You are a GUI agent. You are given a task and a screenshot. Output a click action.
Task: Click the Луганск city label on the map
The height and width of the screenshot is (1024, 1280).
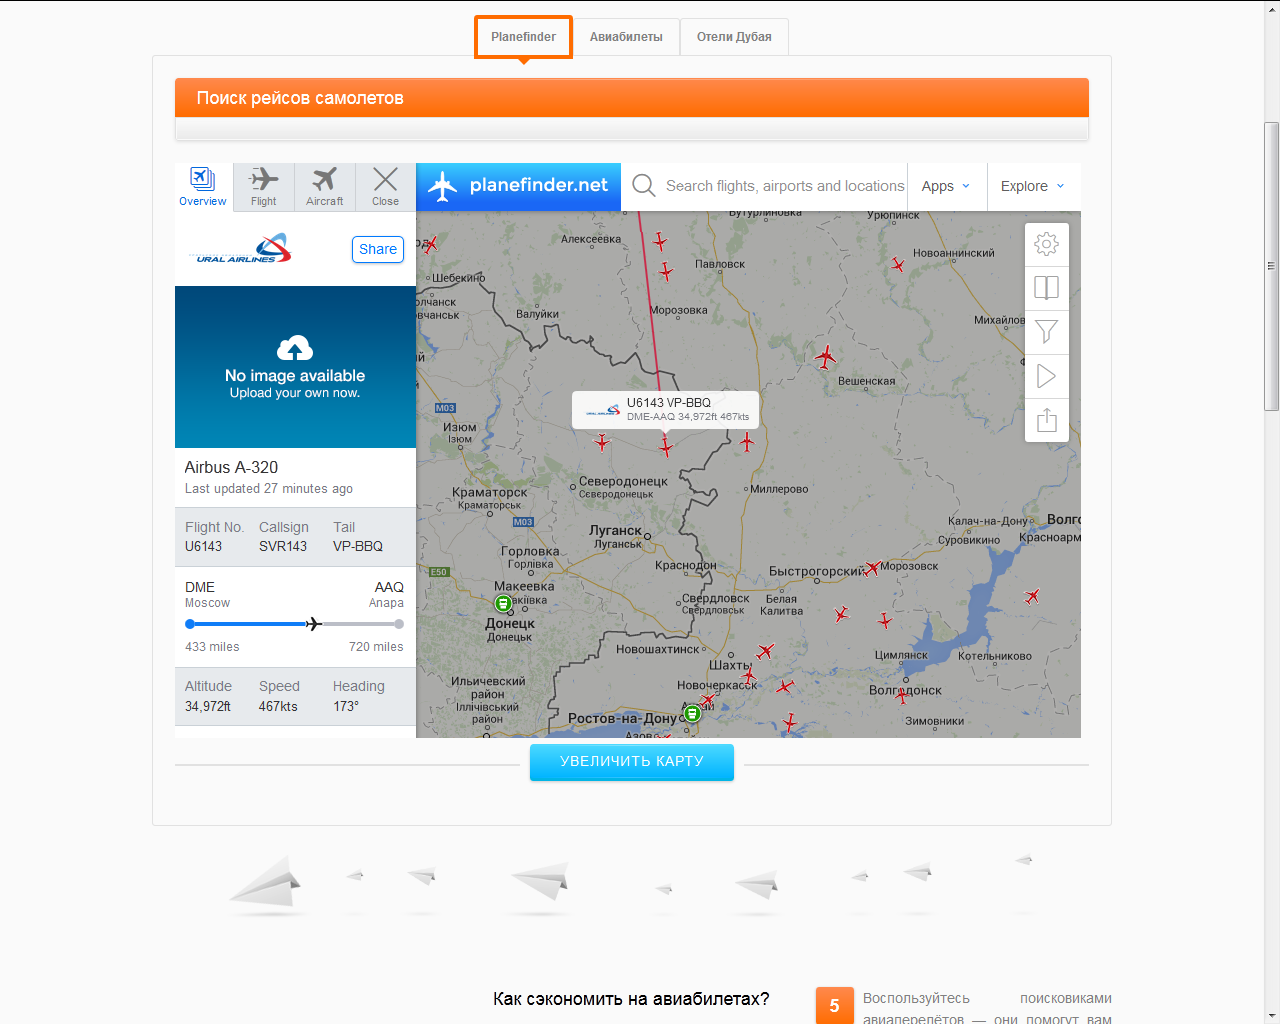tap(616, 530)
